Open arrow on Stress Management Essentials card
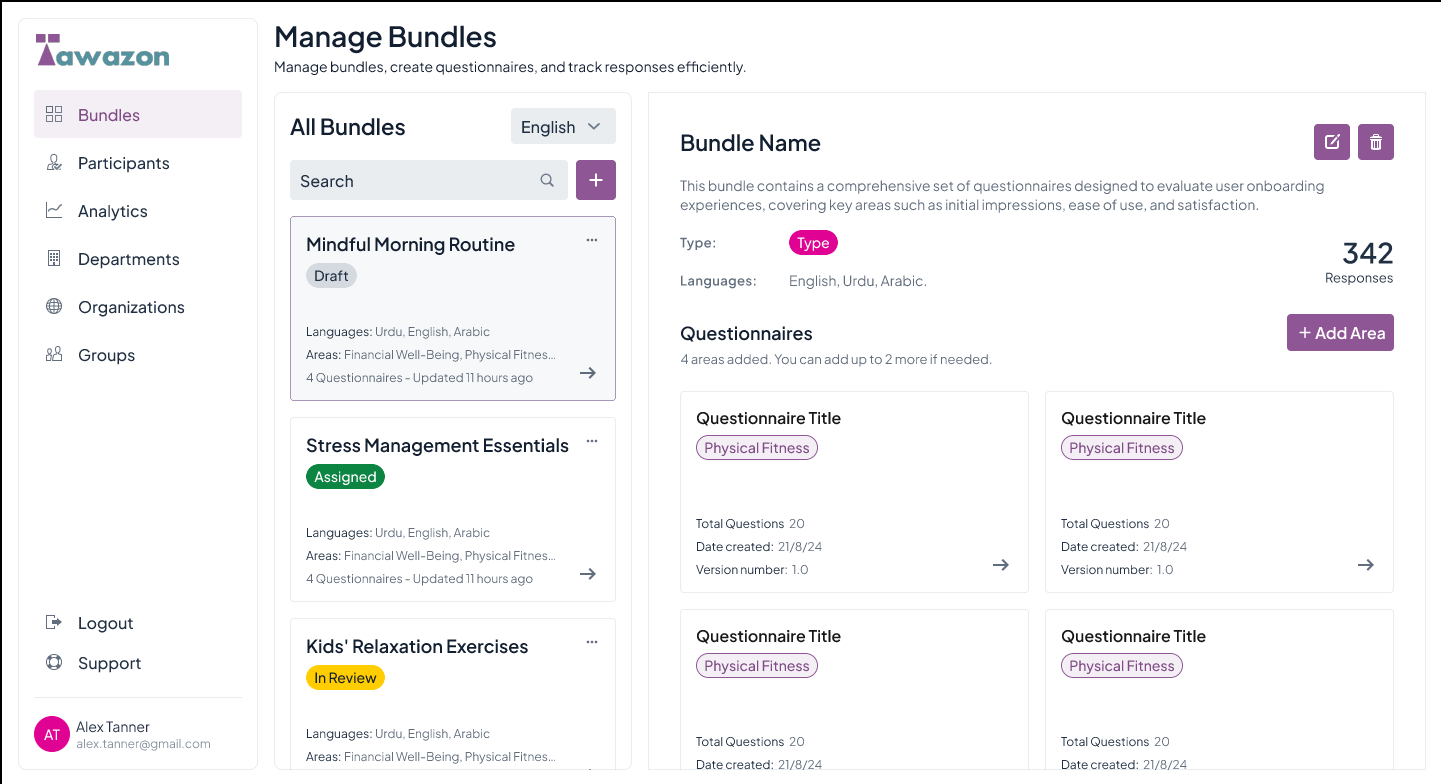The width and height of the screenshot is (1441, 784). [588, 574]
